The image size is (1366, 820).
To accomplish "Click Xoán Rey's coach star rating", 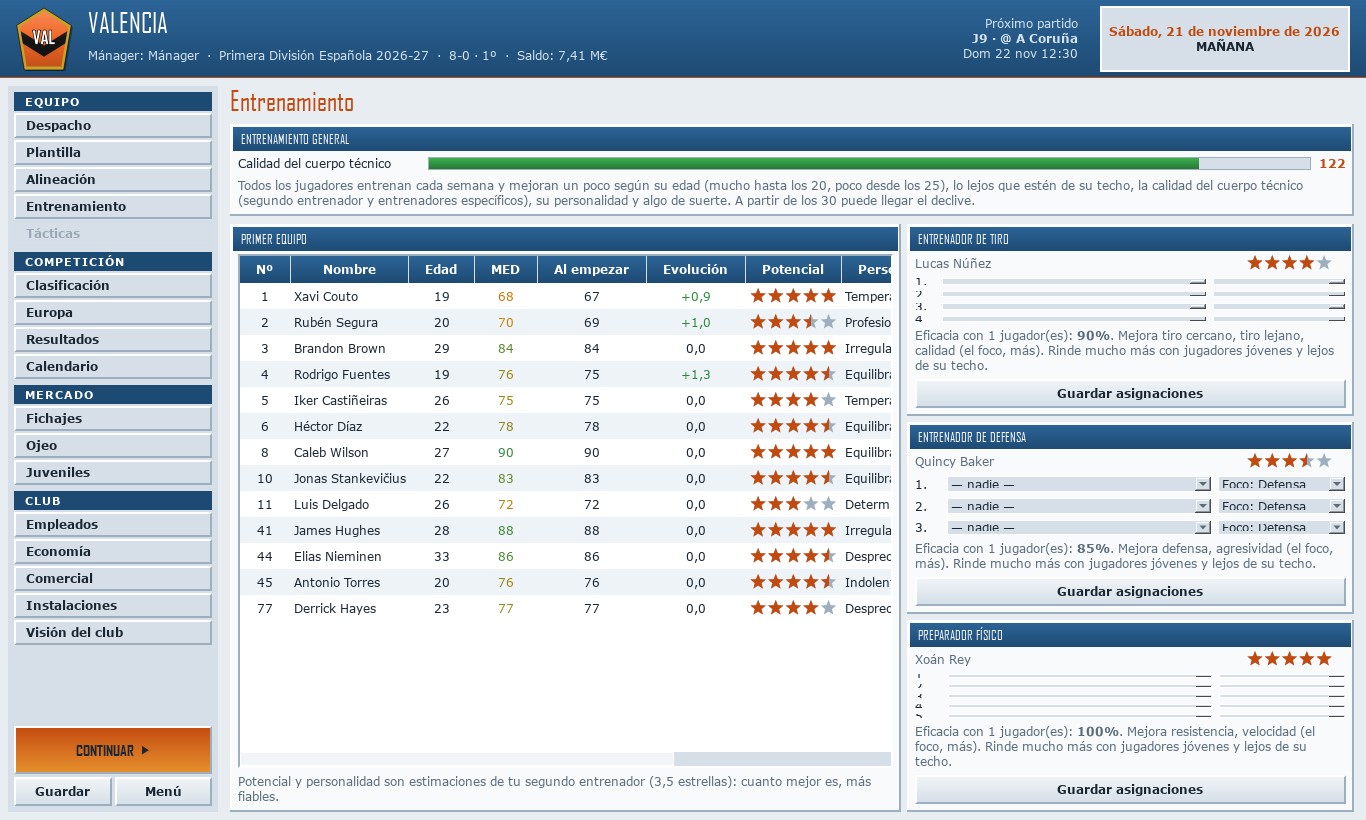I will pos(1289,659).
